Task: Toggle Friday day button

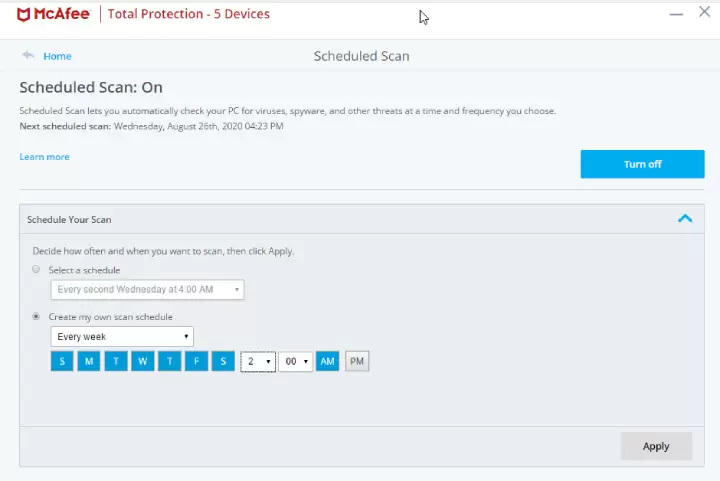Action: [x=197, y=361]
